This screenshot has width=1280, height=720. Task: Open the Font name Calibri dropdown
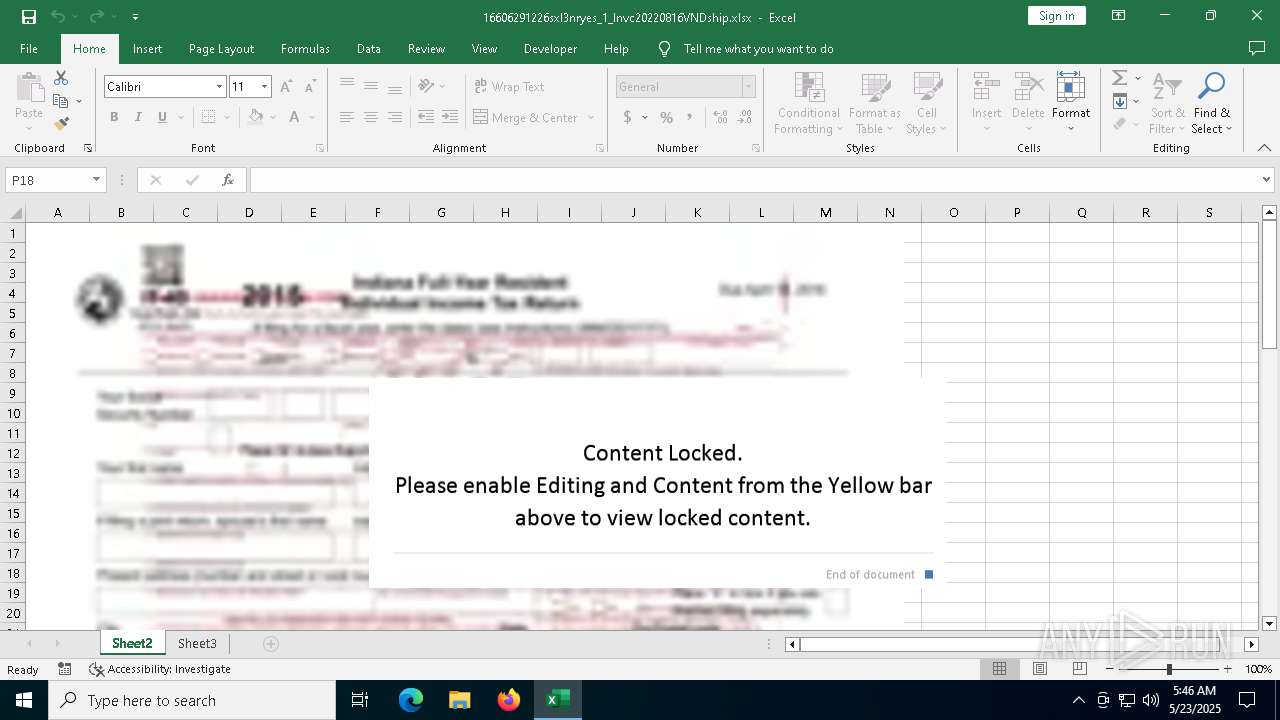pos(219,87)
